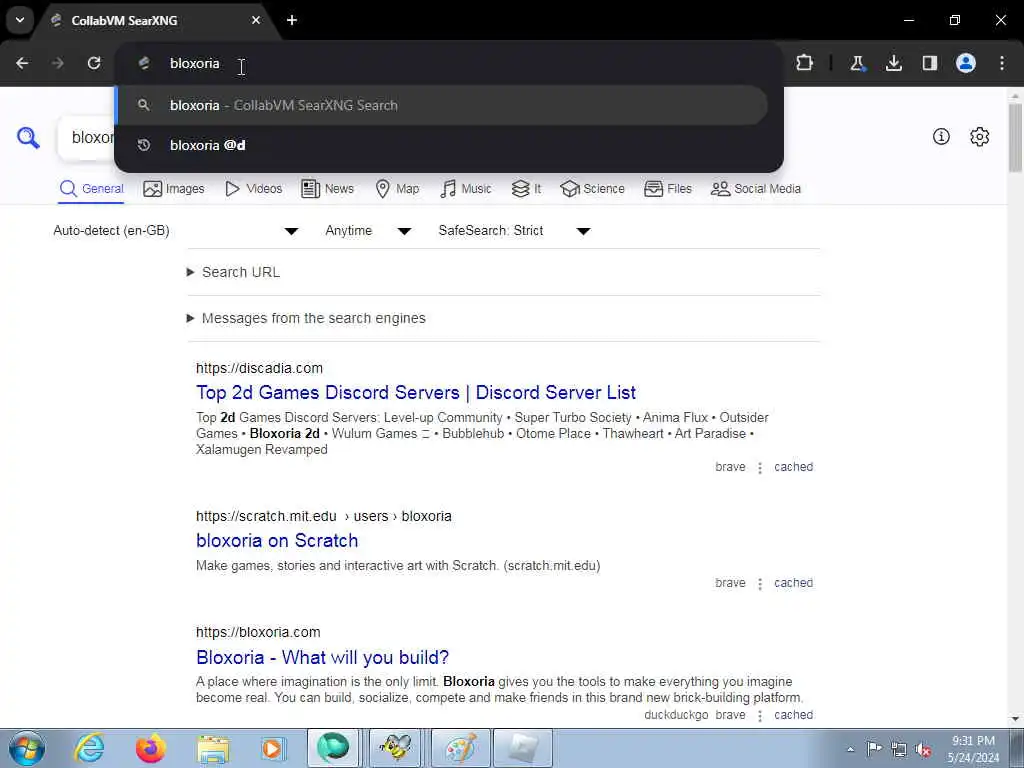Open Windows Media Player on taskbar
Screen dimensions: 1024x768
[x=272, y=748]
